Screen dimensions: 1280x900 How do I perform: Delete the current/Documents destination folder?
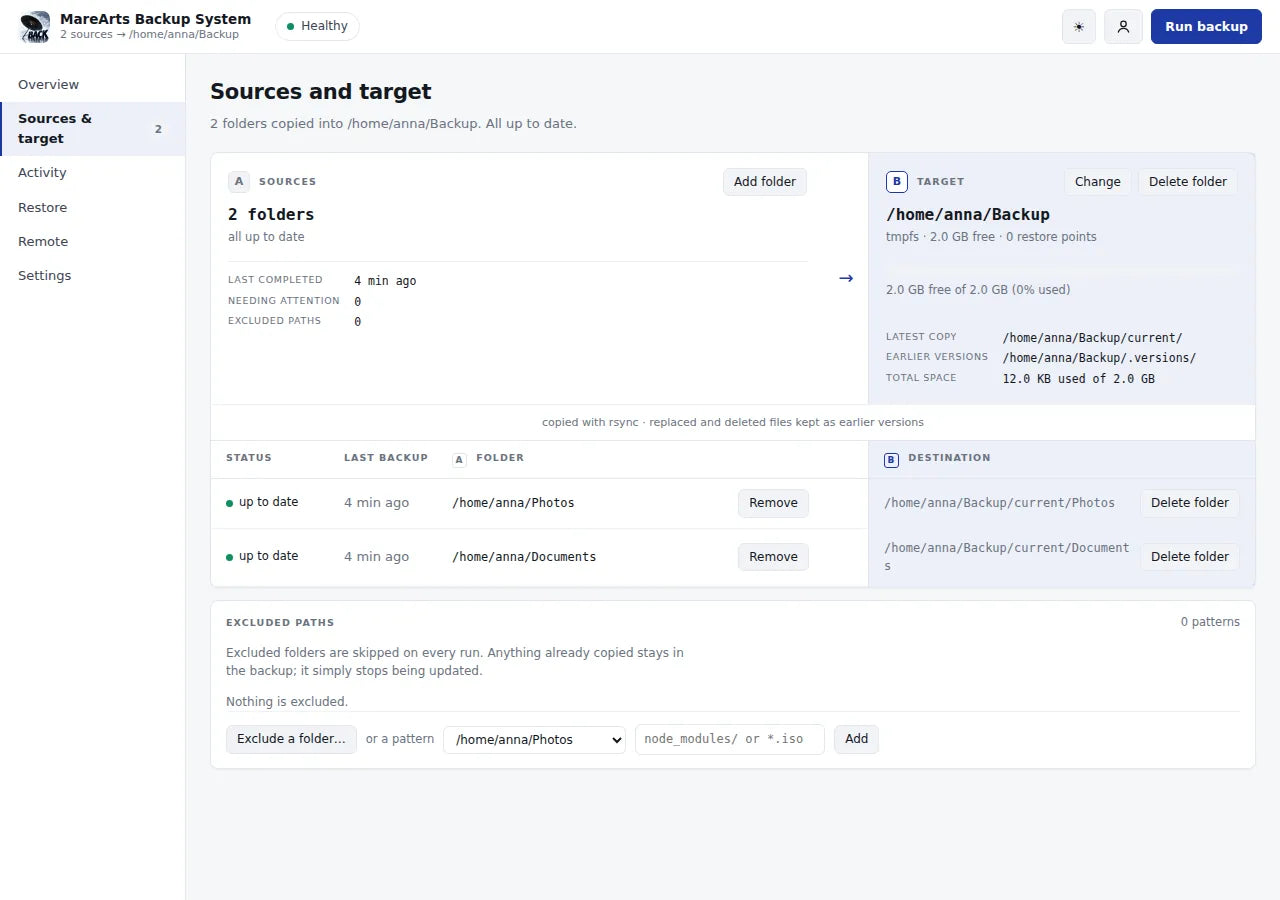click(x=1190, y=557)
